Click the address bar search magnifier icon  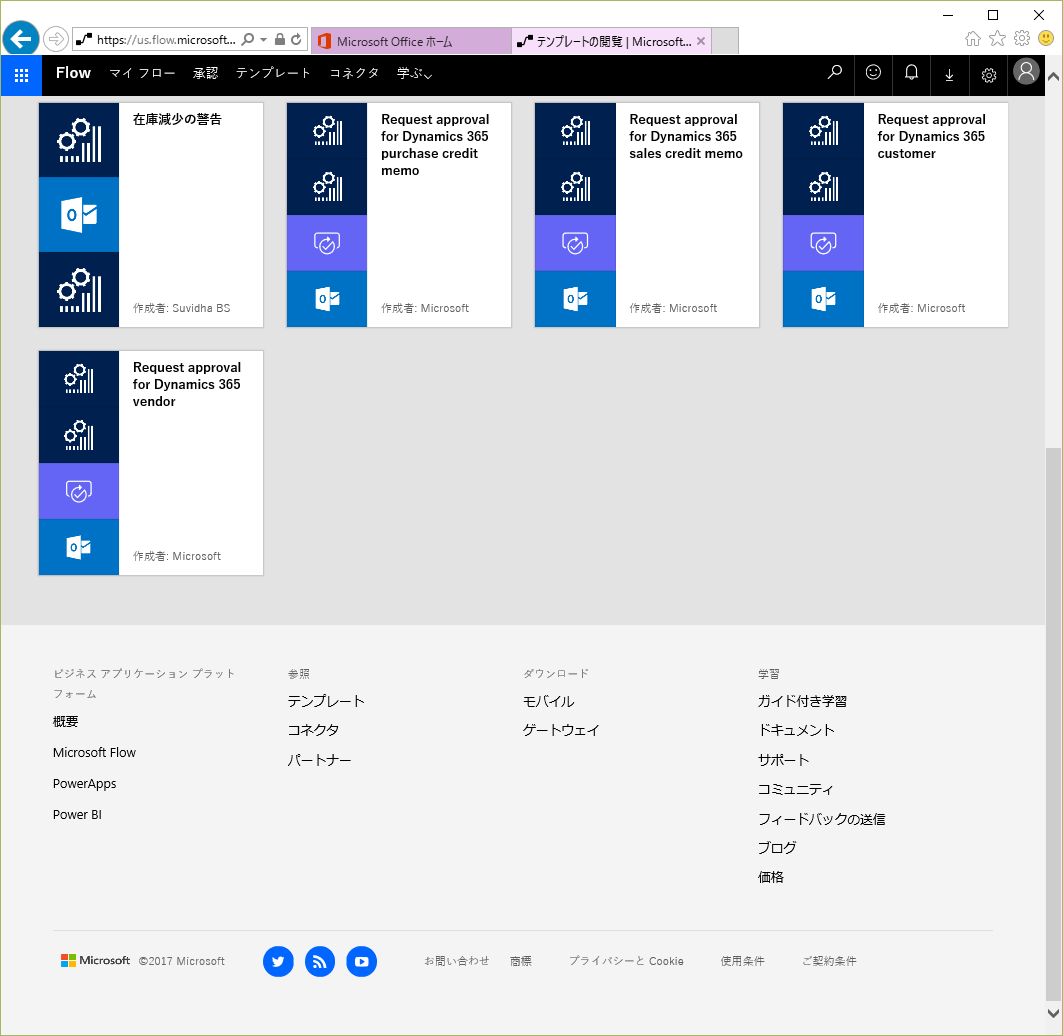tap(248, 39)
